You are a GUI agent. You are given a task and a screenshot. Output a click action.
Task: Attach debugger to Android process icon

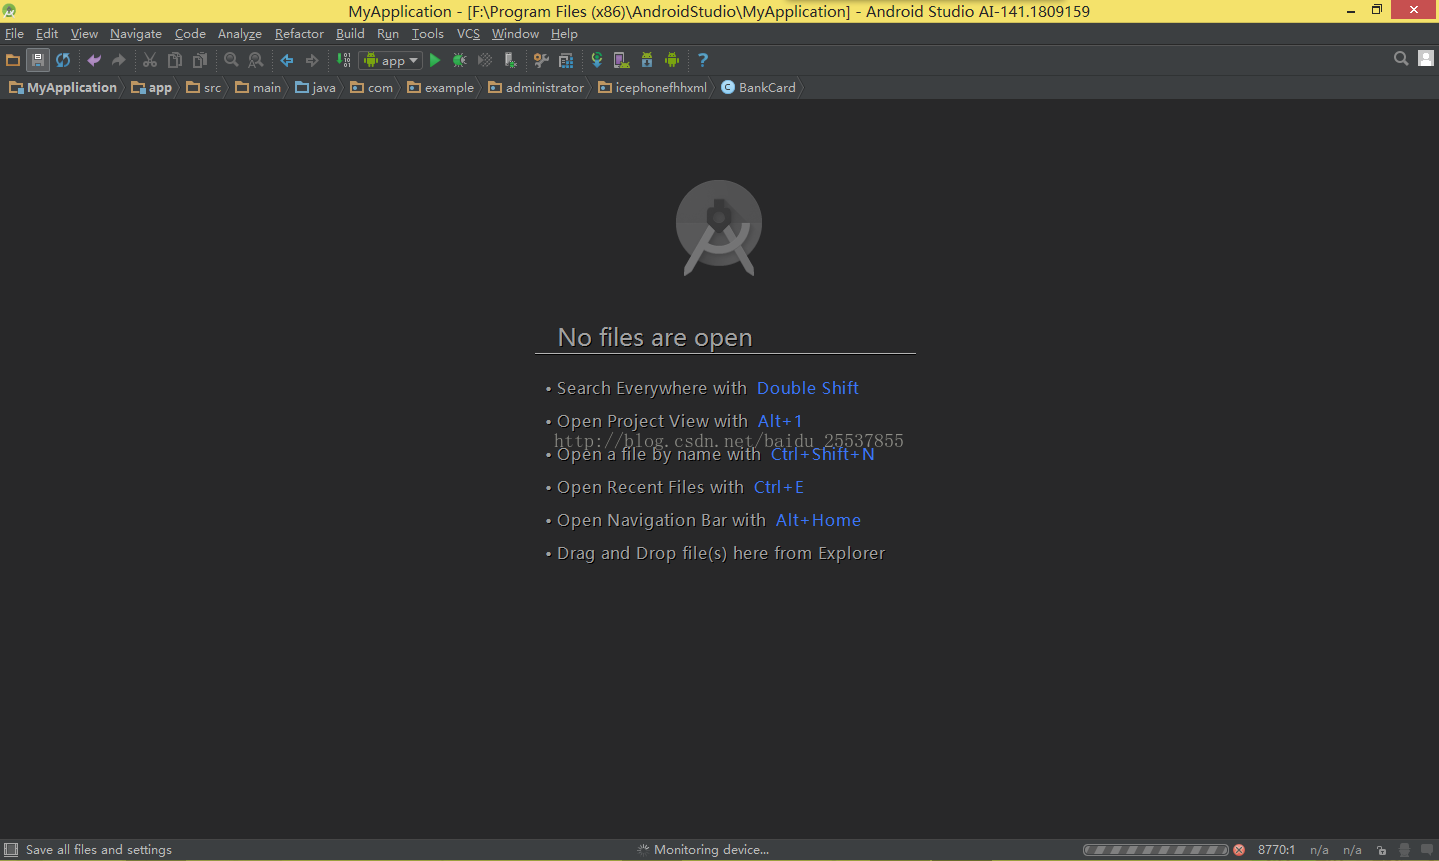pyautogui.click(x=510, y=60)
